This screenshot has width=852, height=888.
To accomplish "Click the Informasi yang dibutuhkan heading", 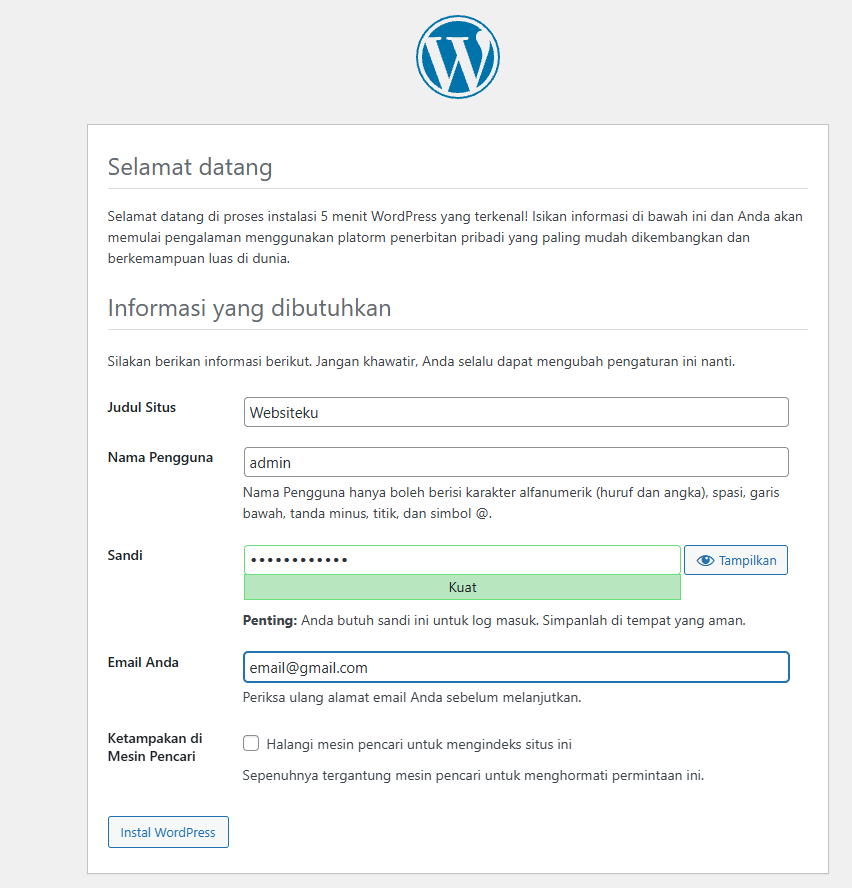I will click(249, 308).
